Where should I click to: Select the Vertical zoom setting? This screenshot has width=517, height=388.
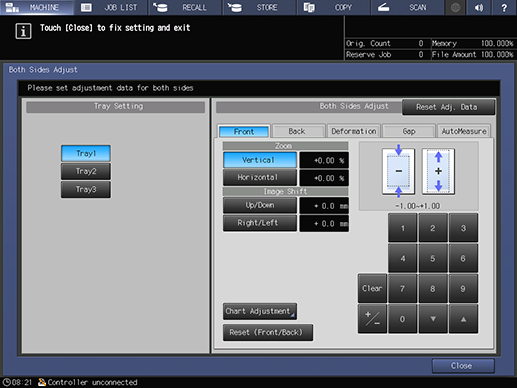(260, 160)
